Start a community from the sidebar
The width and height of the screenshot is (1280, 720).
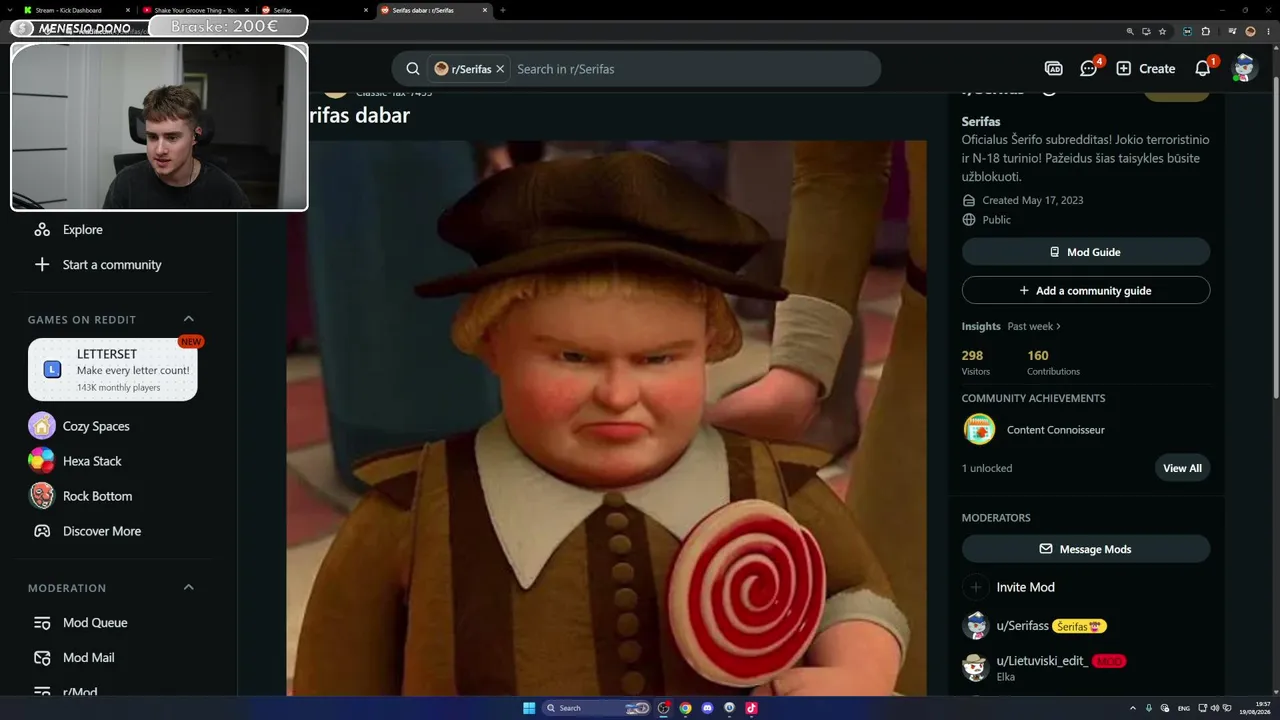coord(98,264)
